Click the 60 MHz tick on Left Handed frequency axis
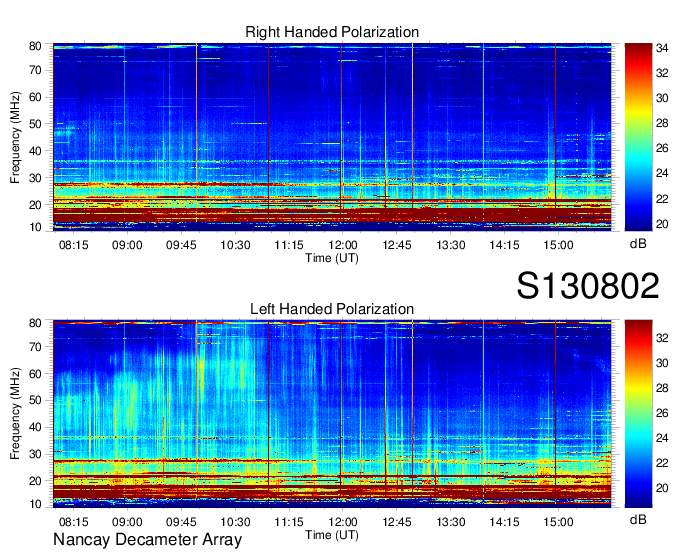The image size is (680, 552). 35,374
